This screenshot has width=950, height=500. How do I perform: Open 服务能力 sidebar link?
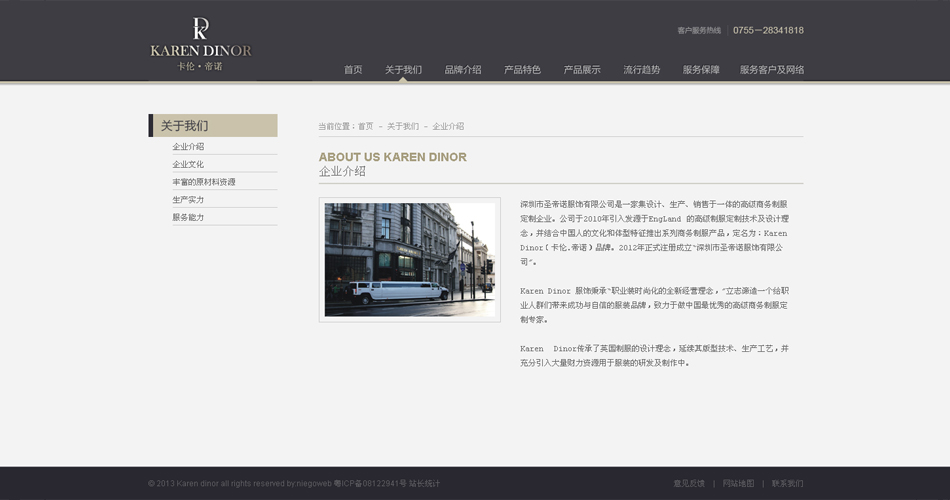point(188,217)
